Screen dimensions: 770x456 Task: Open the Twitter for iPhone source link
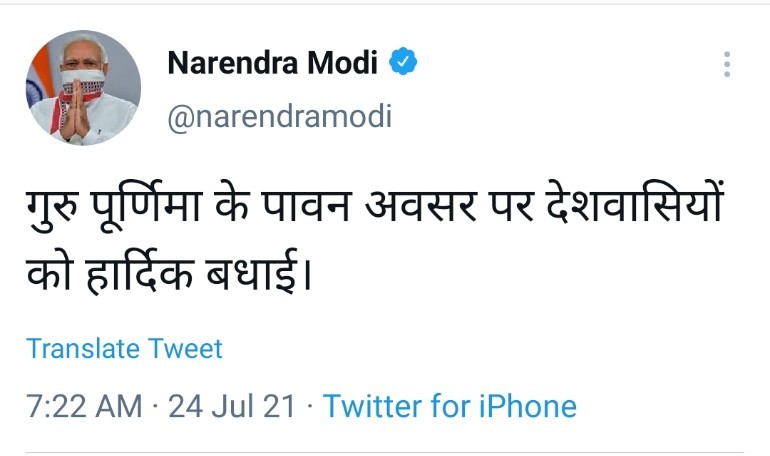coord(450,407)
